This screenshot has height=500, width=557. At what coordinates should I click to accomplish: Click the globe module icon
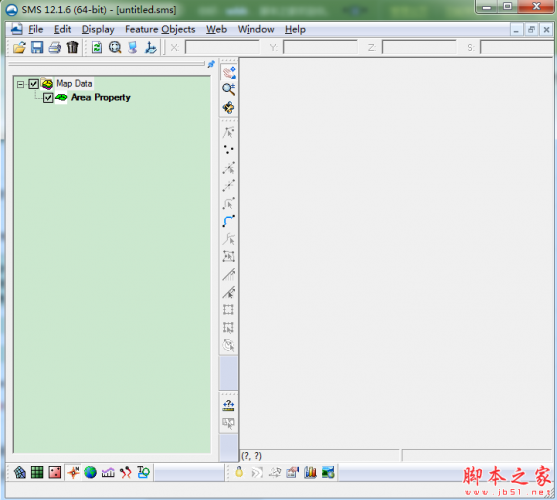click(91, 472)
